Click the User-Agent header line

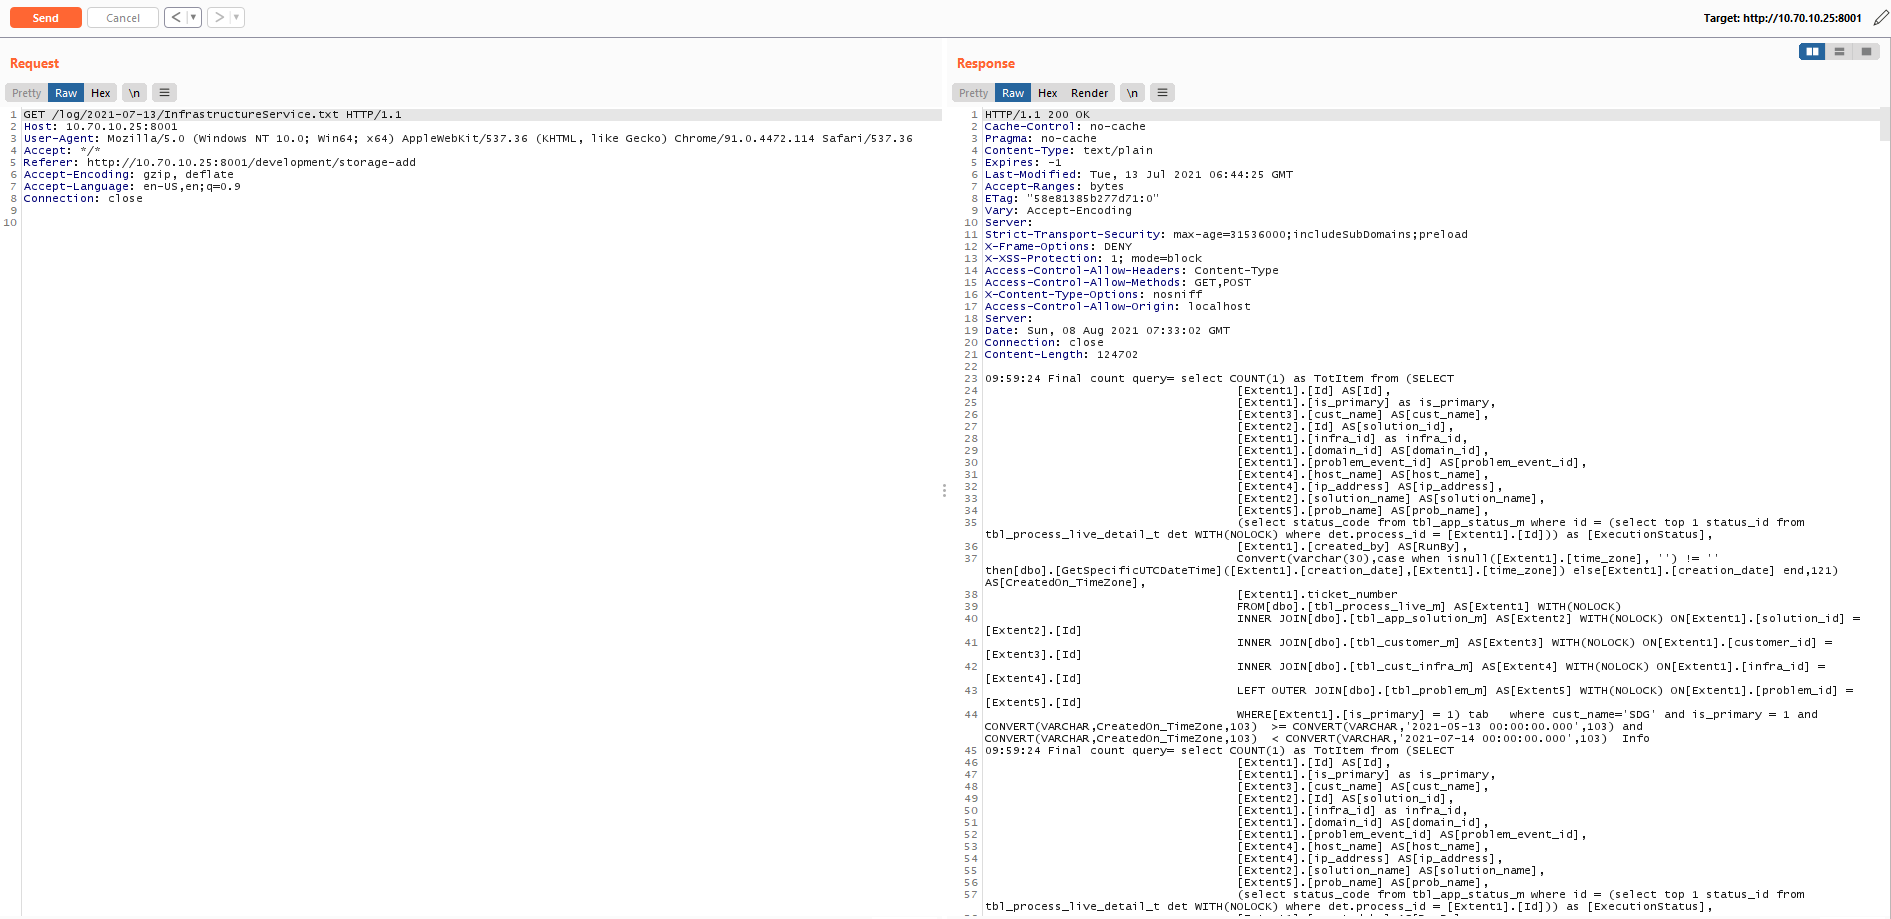468,139
